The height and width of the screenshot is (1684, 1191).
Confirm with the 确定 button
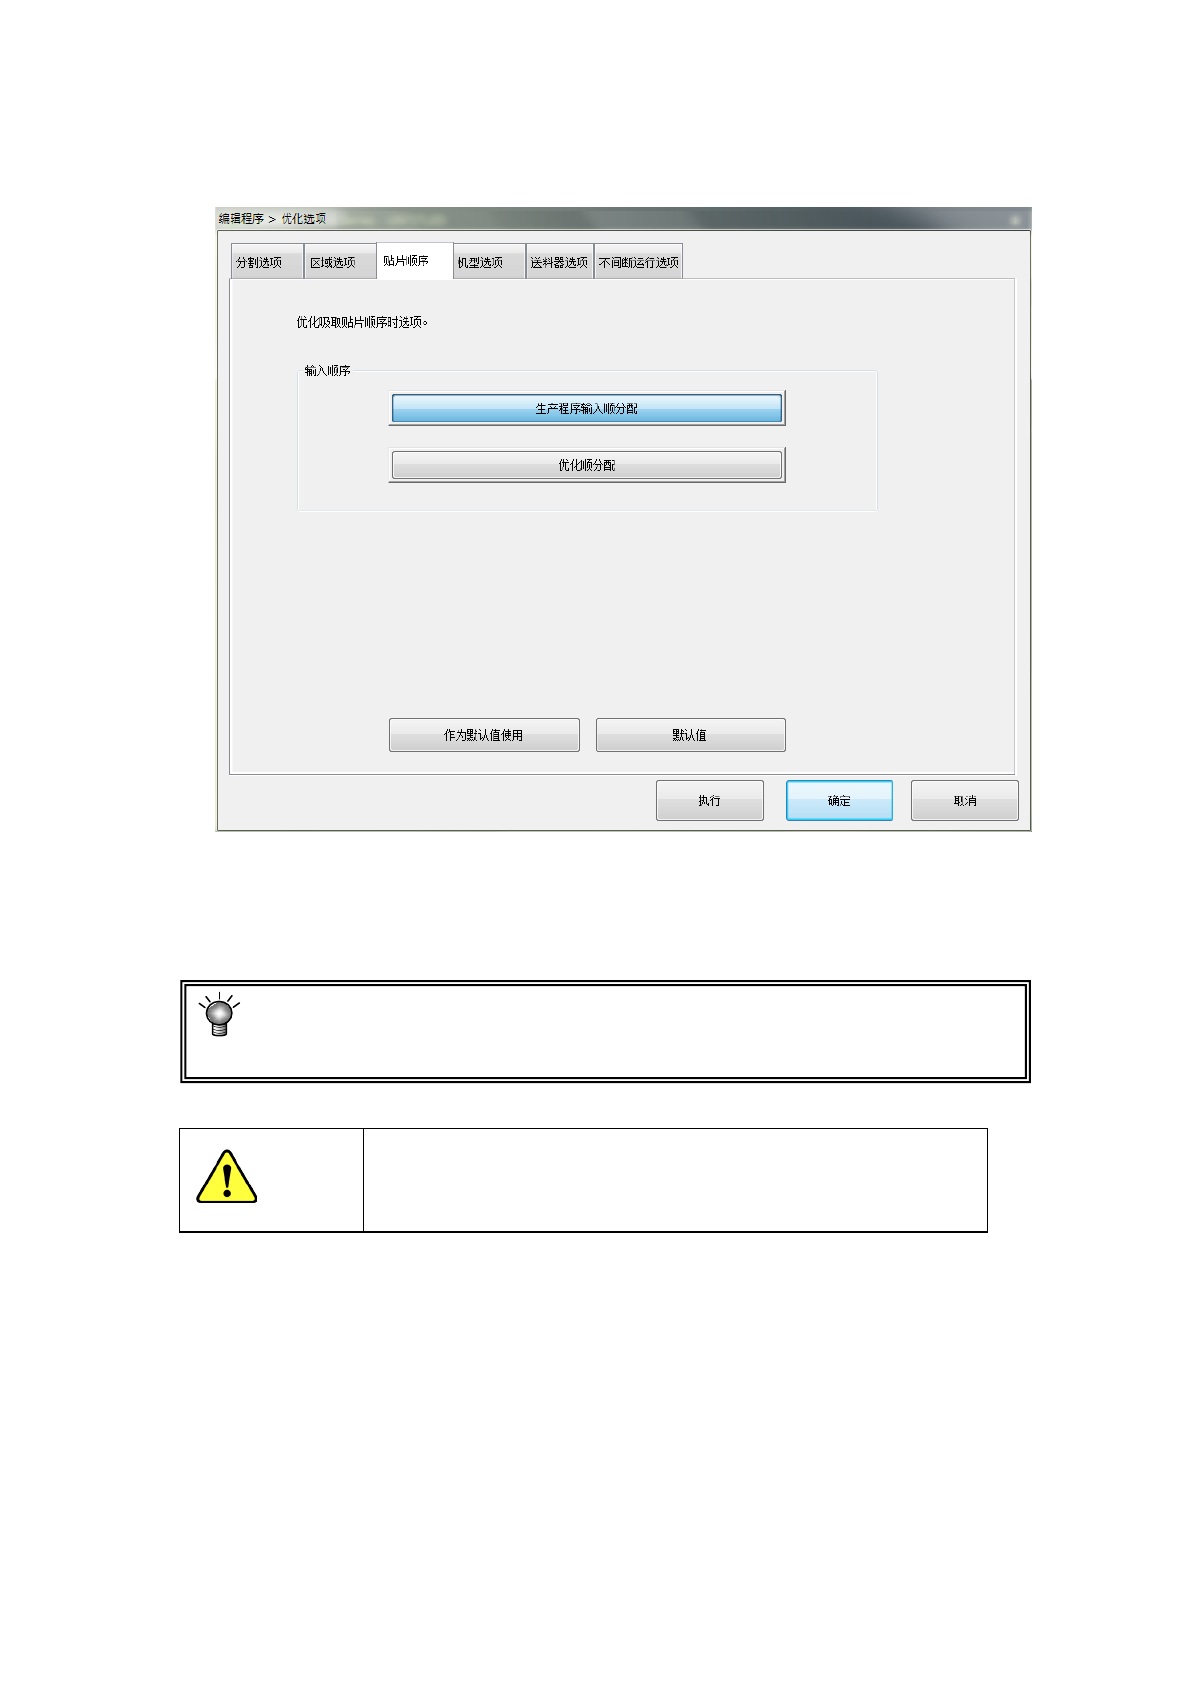tap(839, 801)
